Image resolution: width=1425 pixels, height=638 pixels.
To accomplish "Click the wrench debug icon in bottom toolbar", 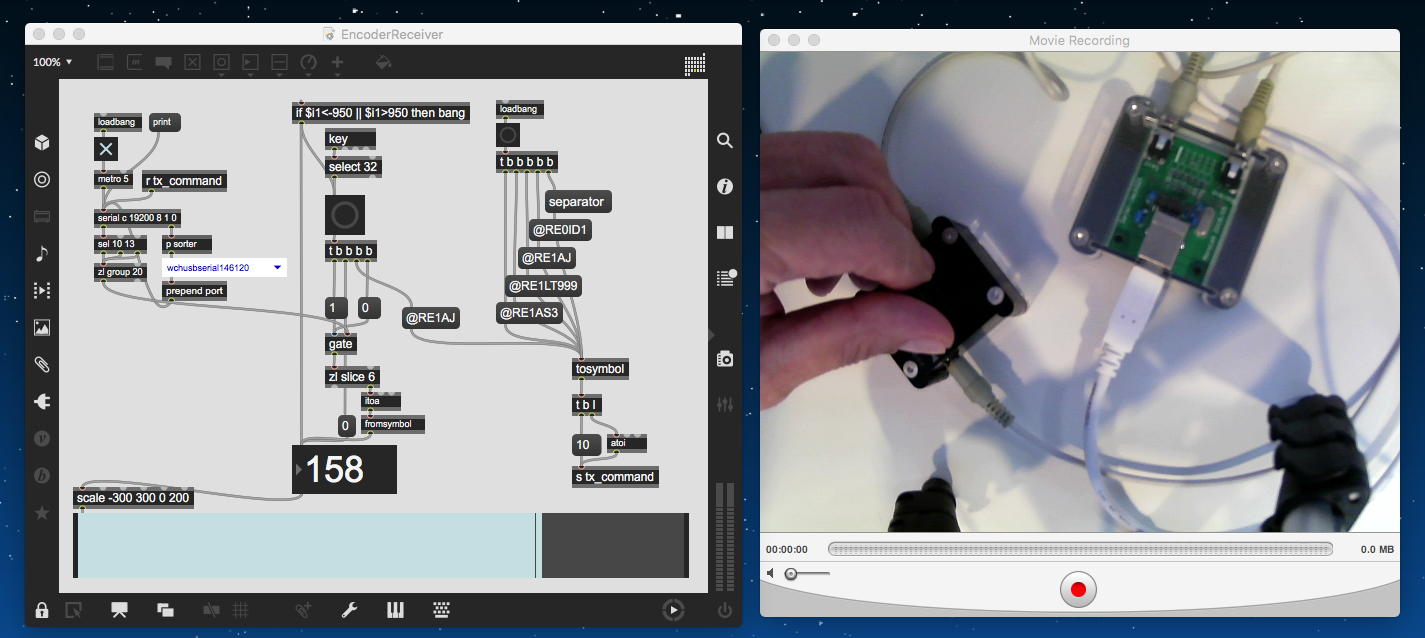I will (349, 610).
